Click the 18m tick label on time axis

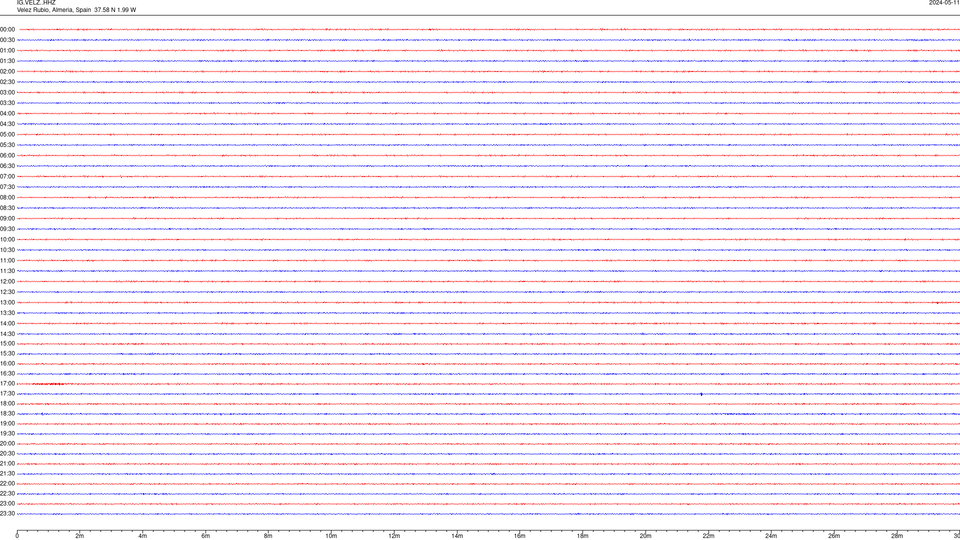583,536
